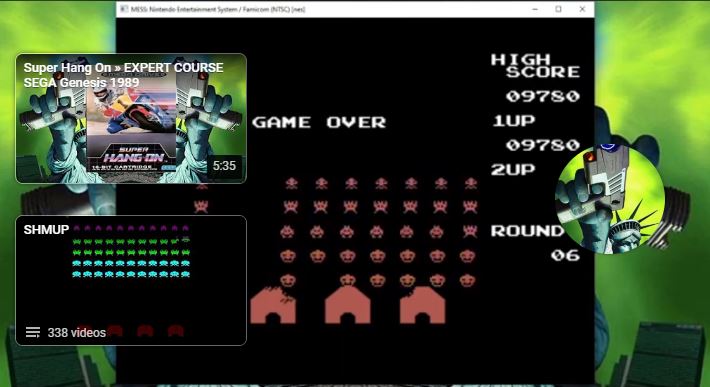Maximize the MESS emulator window

pyautogui.click(x=558, y=9)
